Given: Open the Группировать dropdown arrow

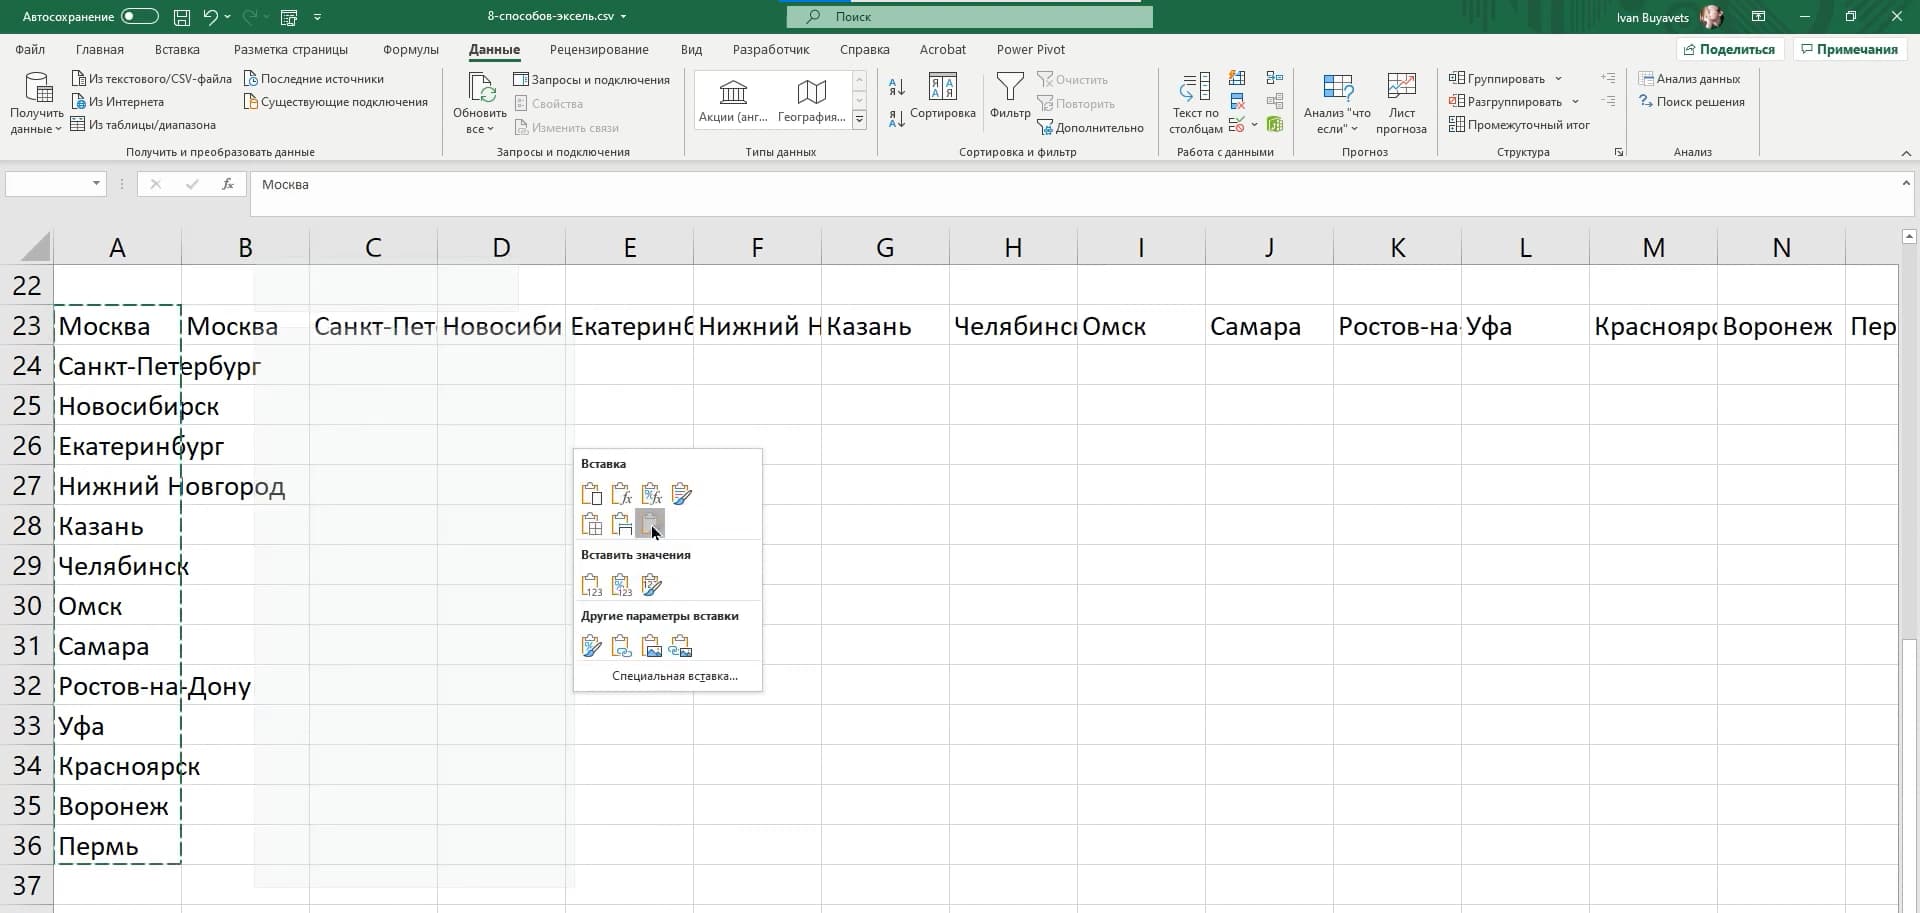Looking at the screenshot, I should pyautogui.click(x=1558, y=79).
